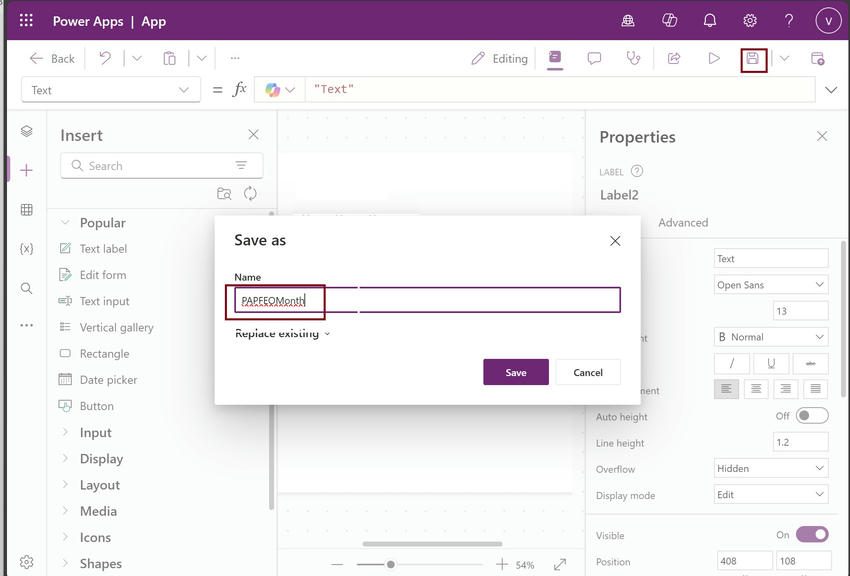Image resolution: width=850 pixels, height=576 pixels.
Task: Open the App checker stethoscope
Action: [x=633, y=58]
